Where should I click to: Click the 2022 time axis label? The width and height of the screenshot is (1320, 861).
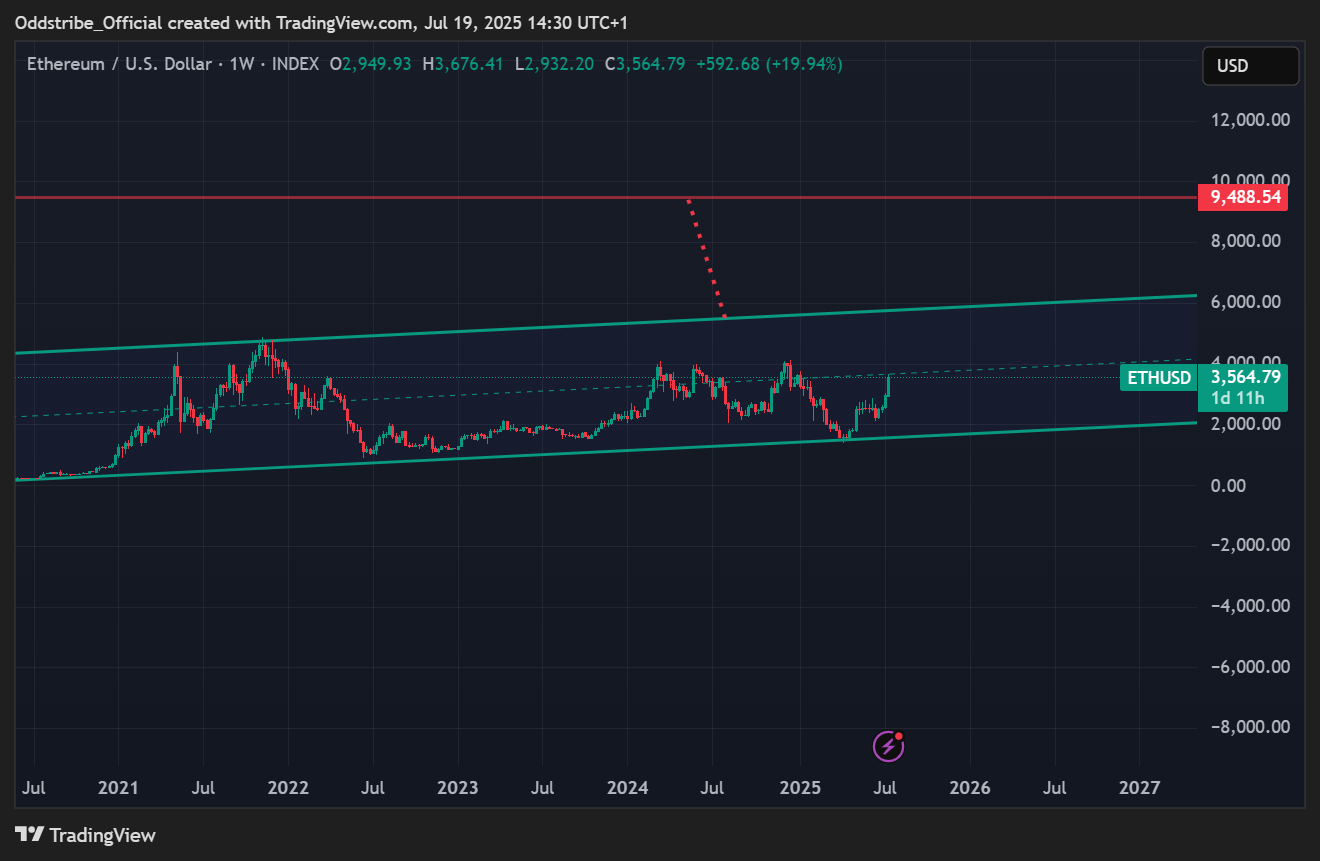(289, 788)
